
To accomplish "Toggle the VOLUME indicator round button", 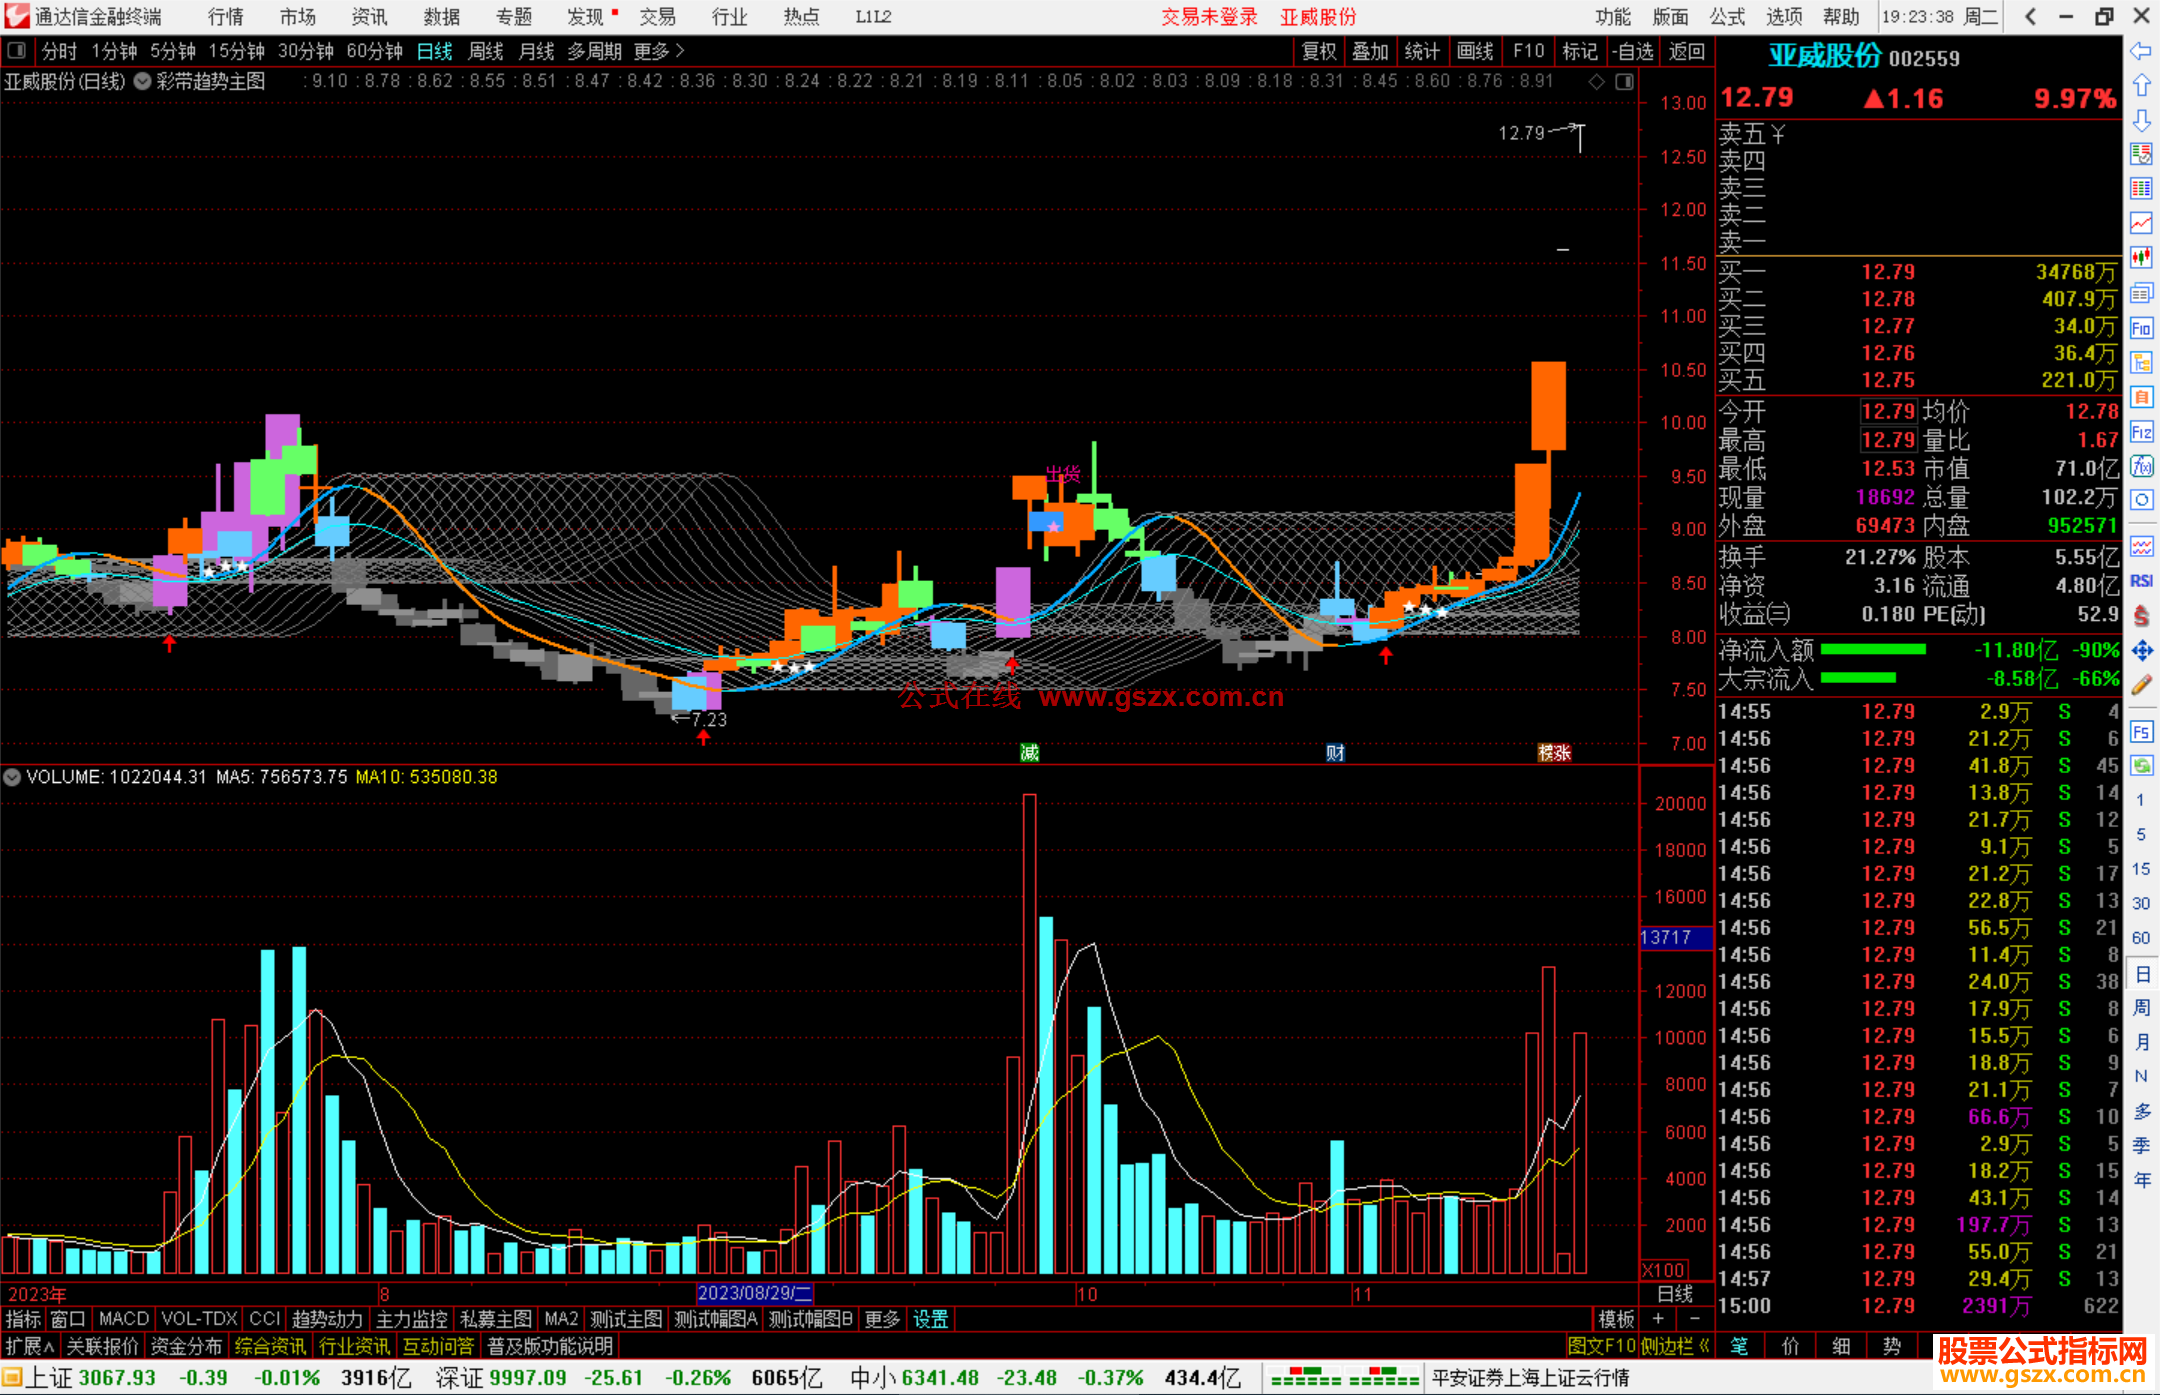I will pos(12,777).
